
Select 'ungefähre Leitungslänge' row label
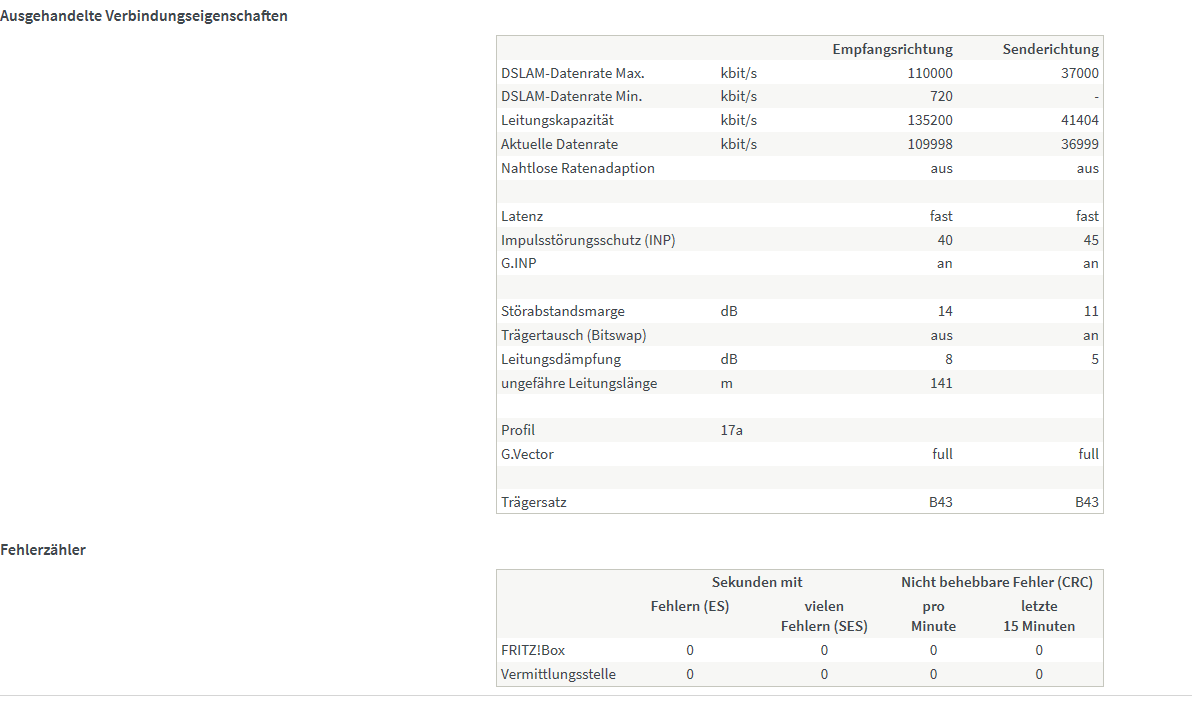coord(579,383)
